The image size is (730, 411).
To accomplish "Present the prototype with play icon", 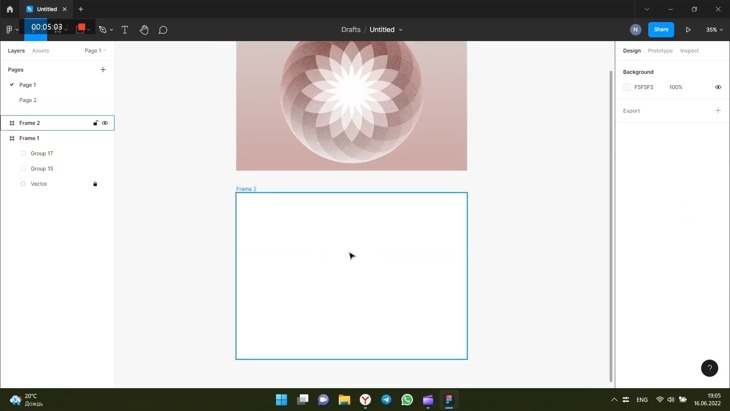I will pyautogui.click(x=688, y=30).
